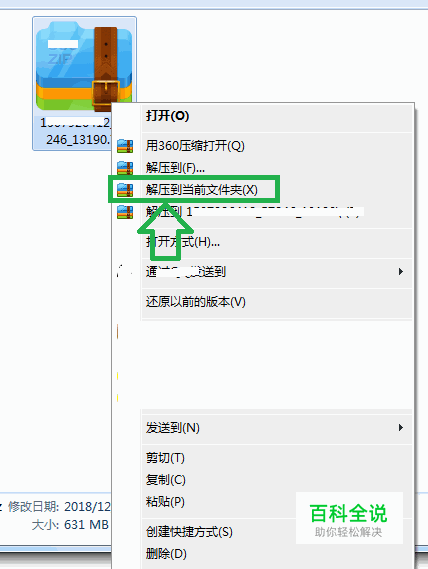Click 360 compress icon beside 用360压缩打开
The width and height of the screenshot is (428, 569).
pyautogui.click(x=125, y=146)
